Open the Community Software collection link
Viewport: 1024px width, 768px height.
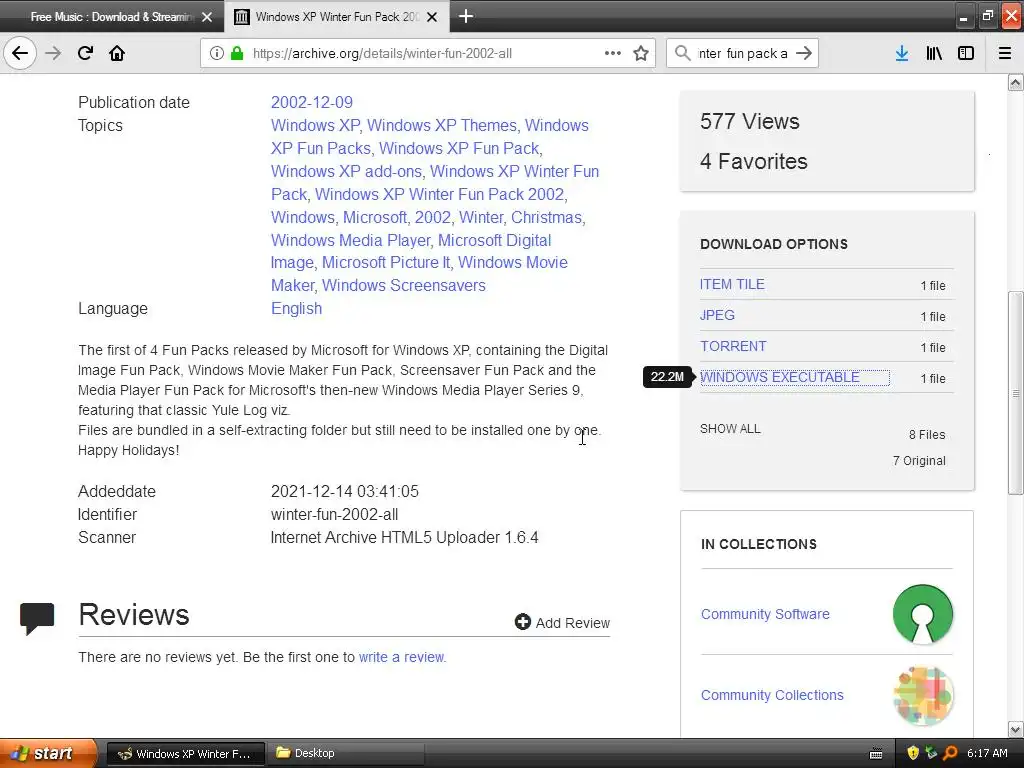tap(765, 614)
